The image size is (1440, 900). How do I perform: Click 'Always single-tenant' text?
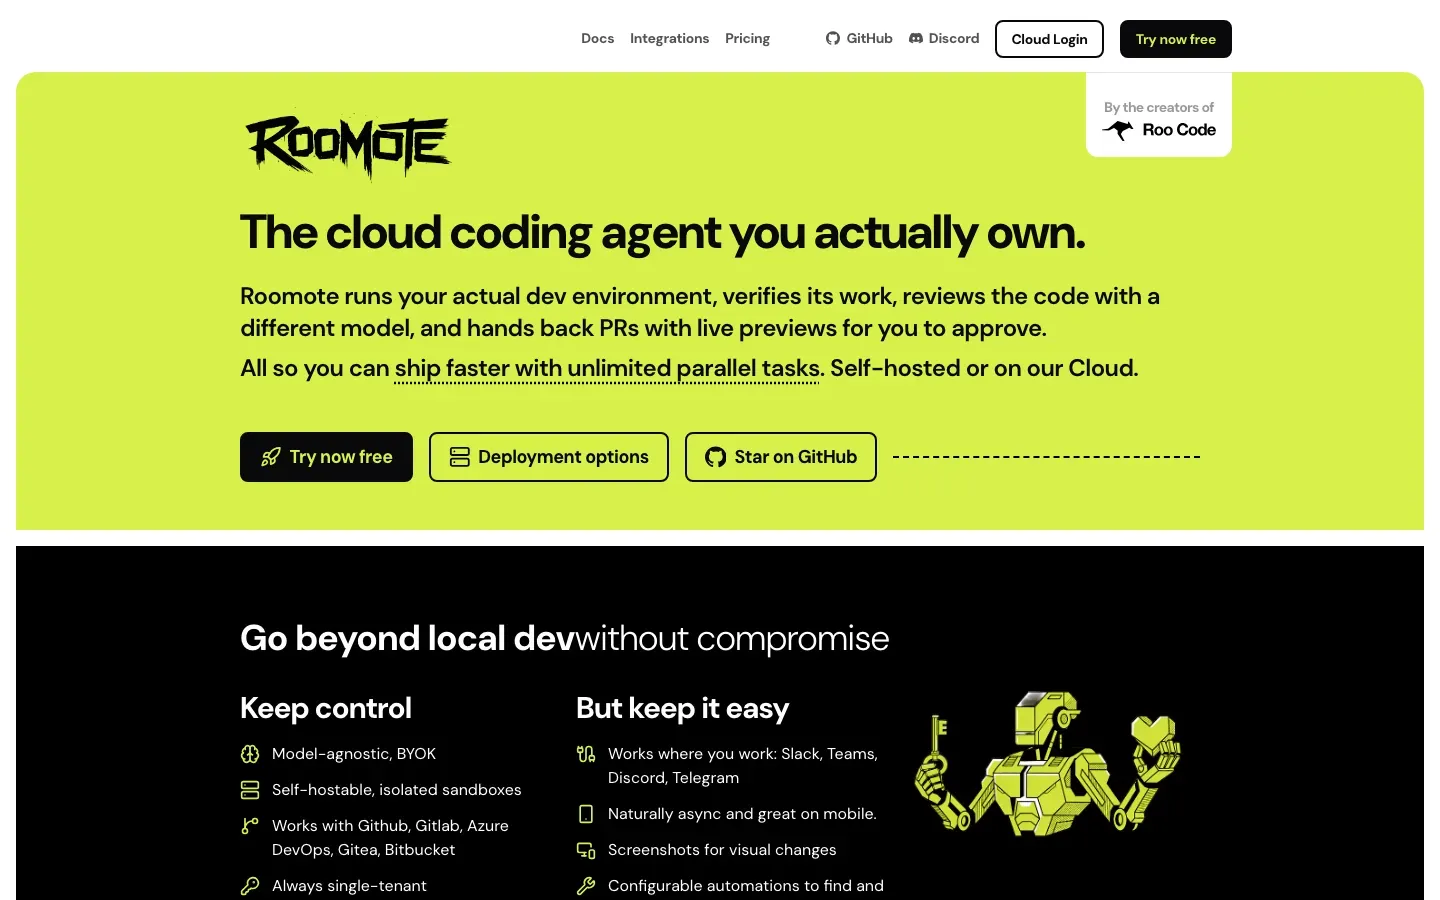click(x=349, y=886)
